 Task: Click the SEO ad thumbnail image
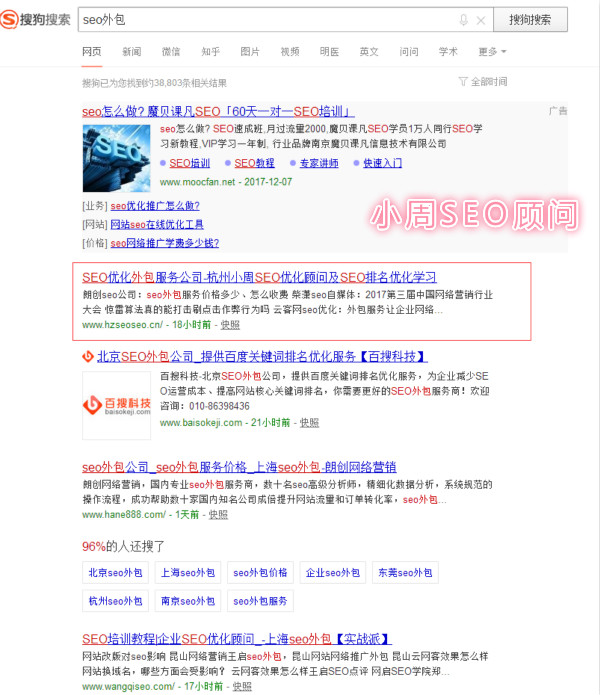[x=117, y=158]
